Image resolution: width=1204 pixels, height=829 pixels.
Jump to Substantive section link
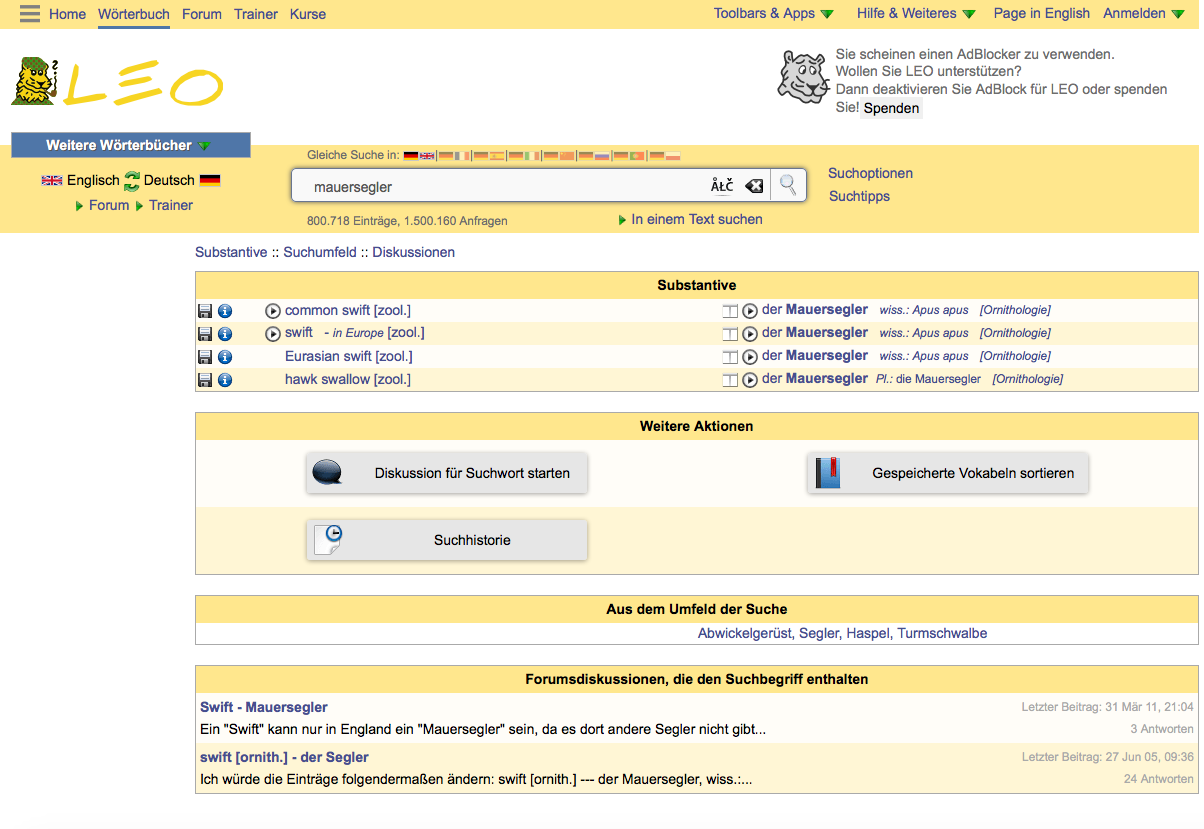231,252
